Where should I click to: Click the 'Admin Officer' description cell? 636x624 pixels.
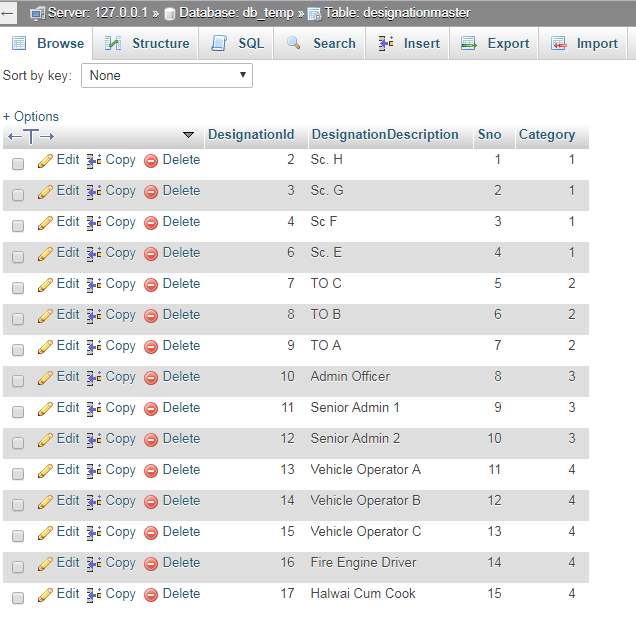[x=350, y=377]
